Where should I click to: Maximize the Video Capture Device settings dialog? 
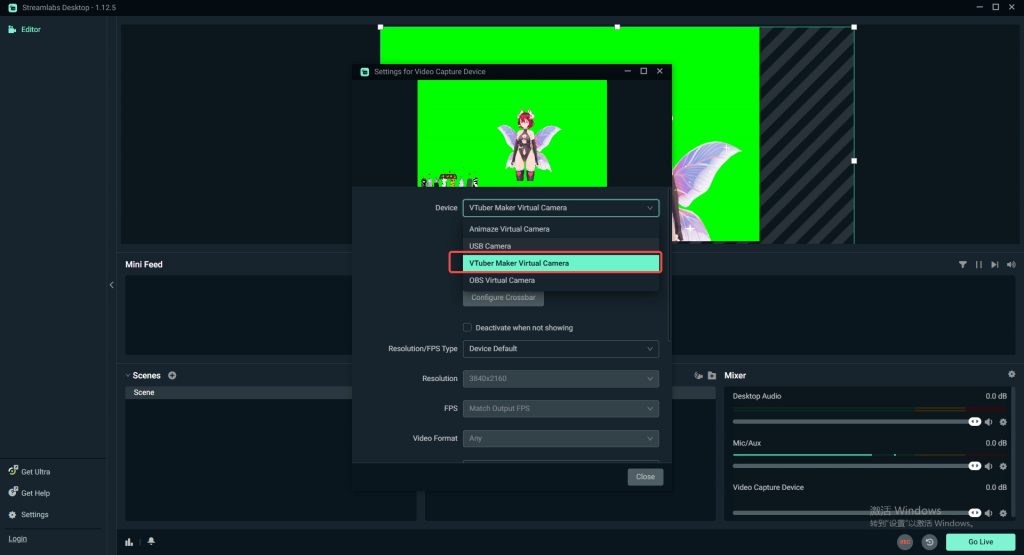[643, 71]
